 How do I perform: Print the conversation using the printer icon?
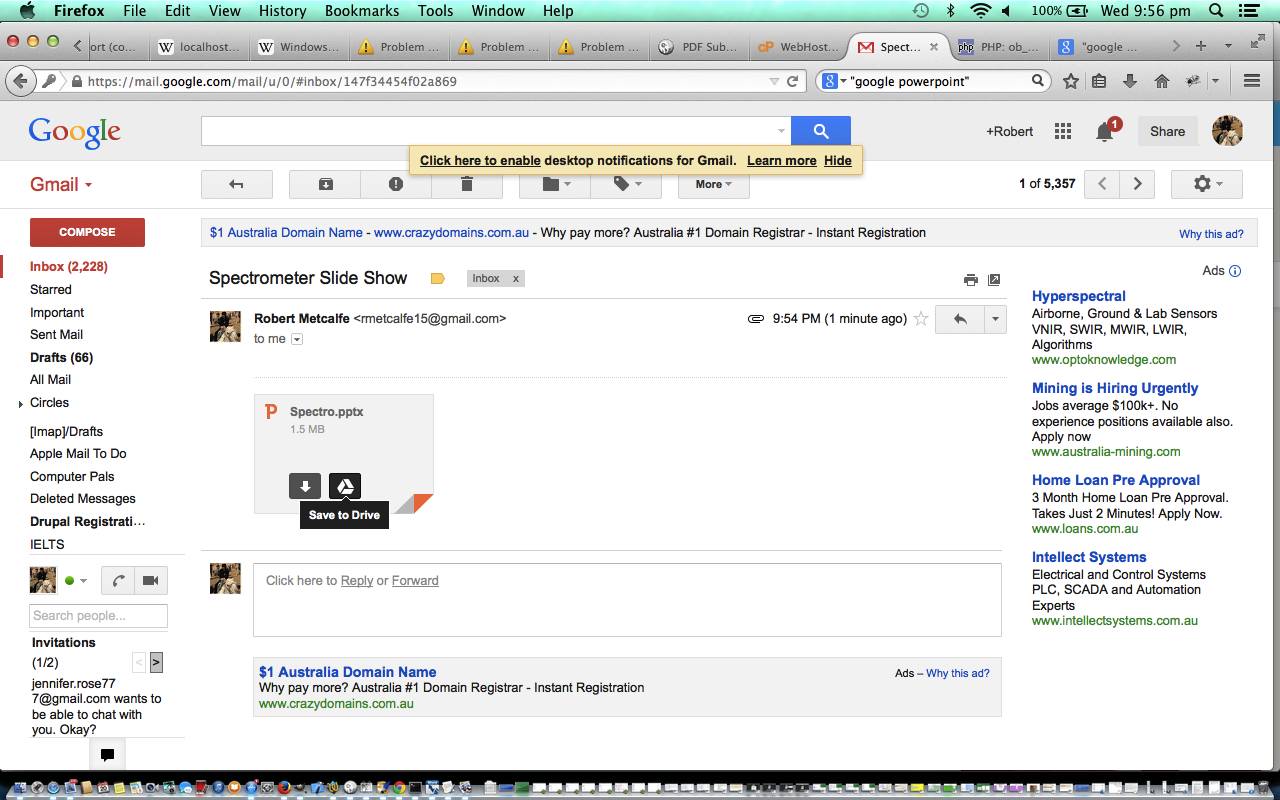click(970, 280)
